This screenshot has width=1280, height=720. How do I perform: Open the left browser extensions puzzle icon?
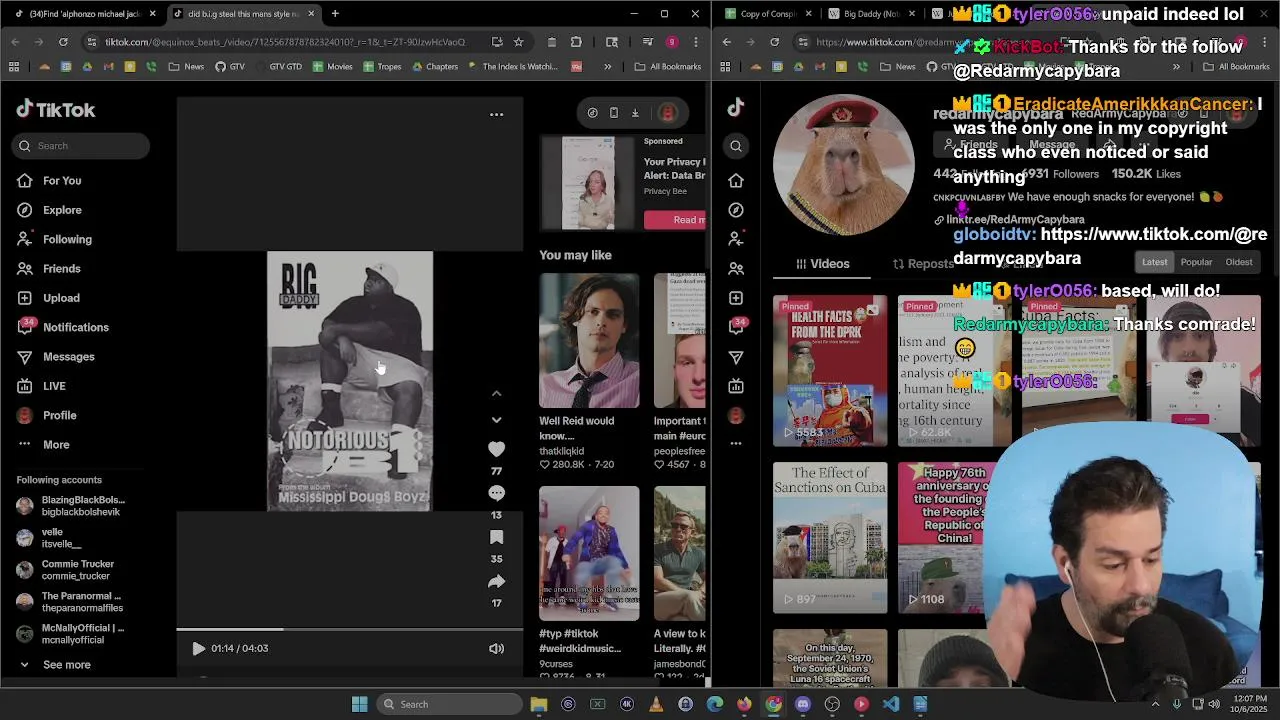(576, 42)
